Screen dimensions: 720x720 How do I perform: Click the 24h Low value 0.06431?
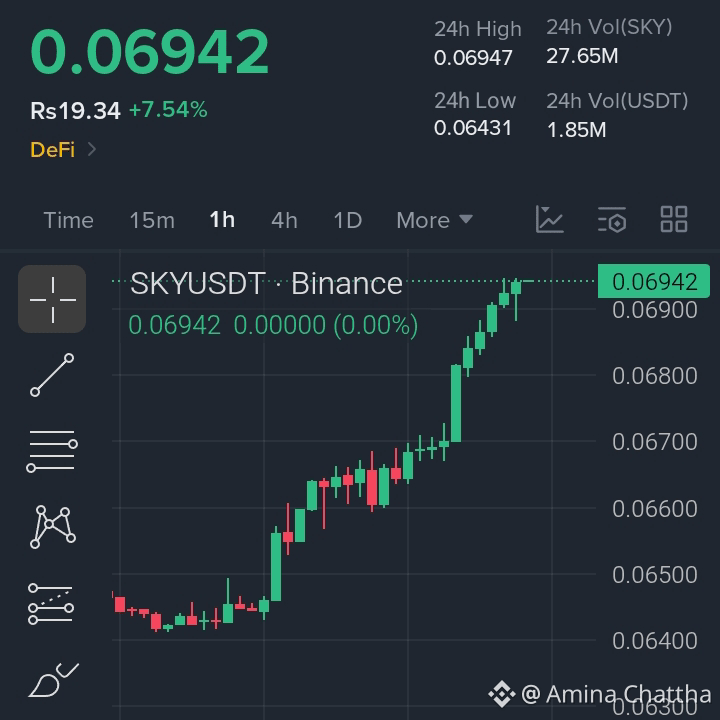[x=472, y=128]
